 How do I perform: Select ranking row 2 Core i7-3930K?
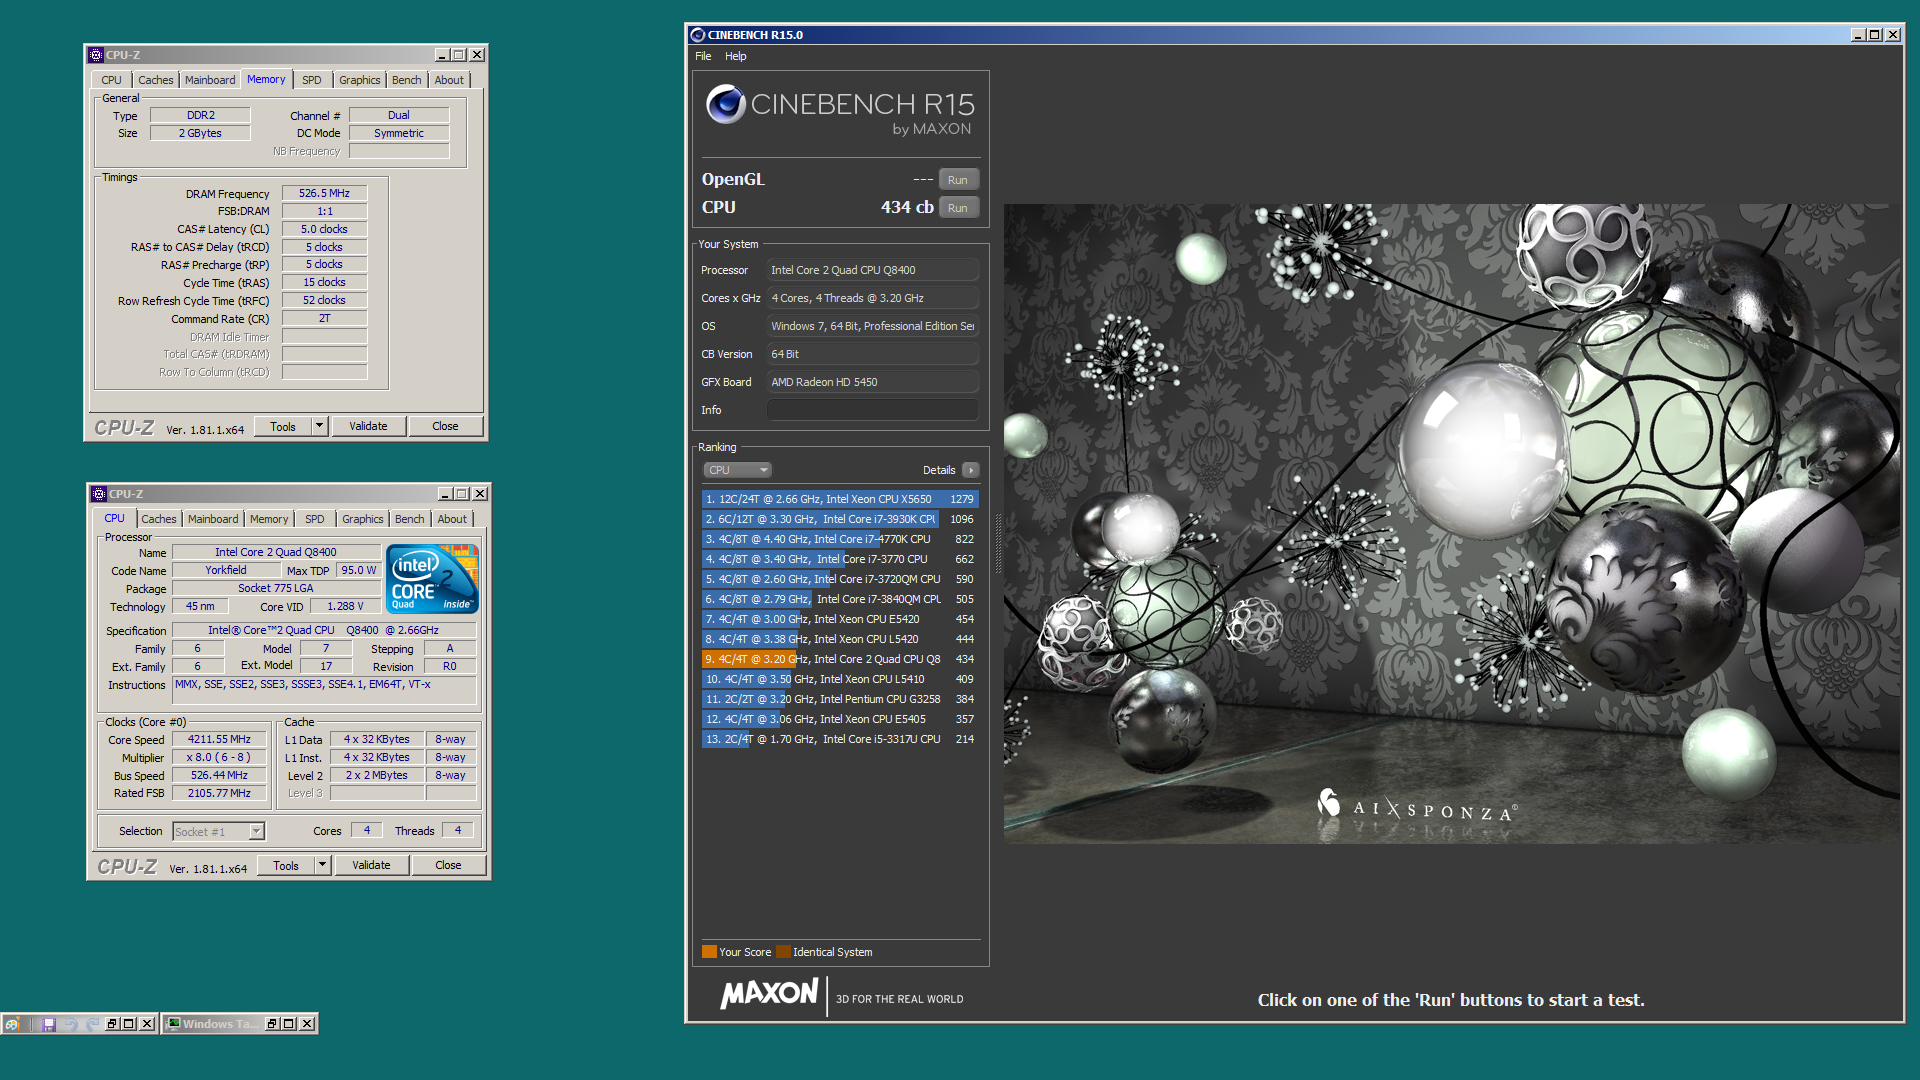(x=839, y=519)
